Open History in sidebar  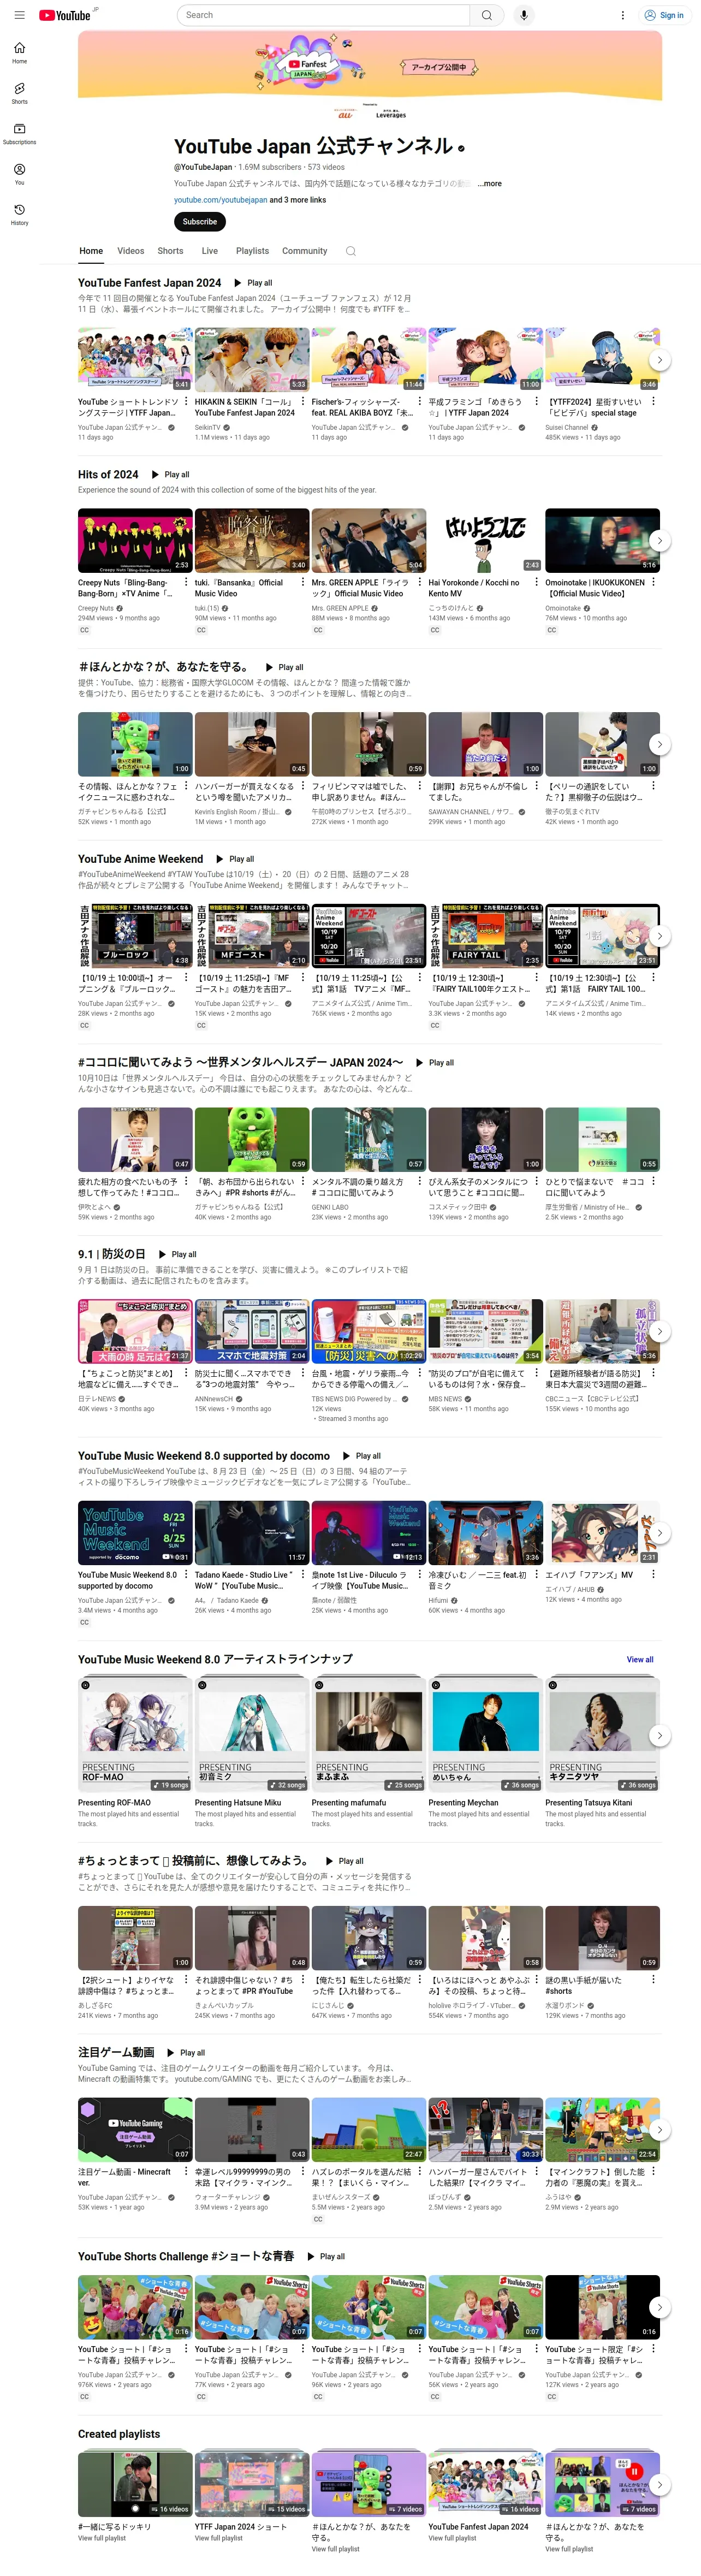pos(19,214)
